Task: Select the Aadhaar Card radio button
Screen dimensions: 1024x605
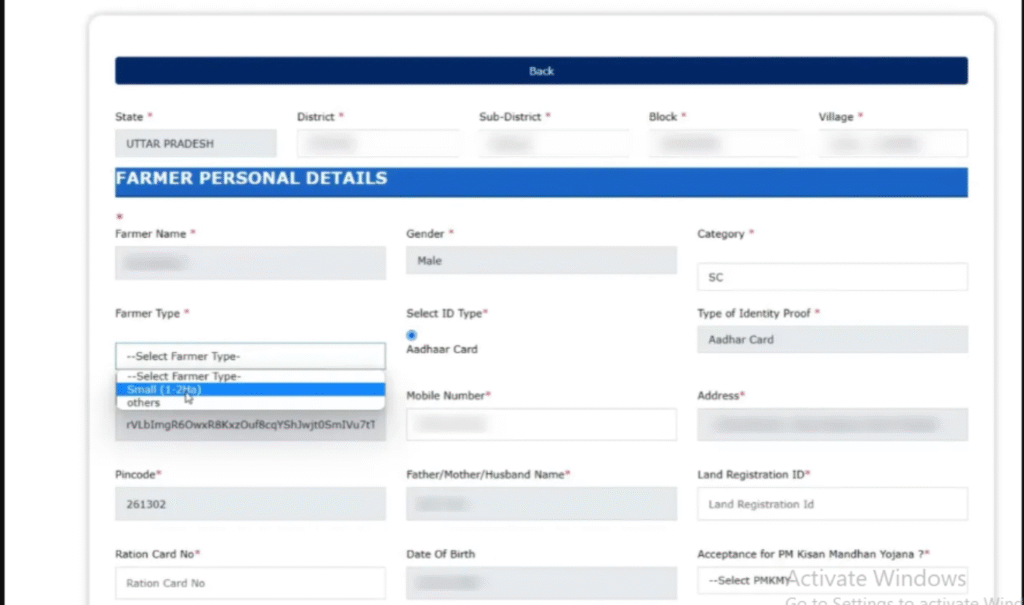Action: (412, 335)
